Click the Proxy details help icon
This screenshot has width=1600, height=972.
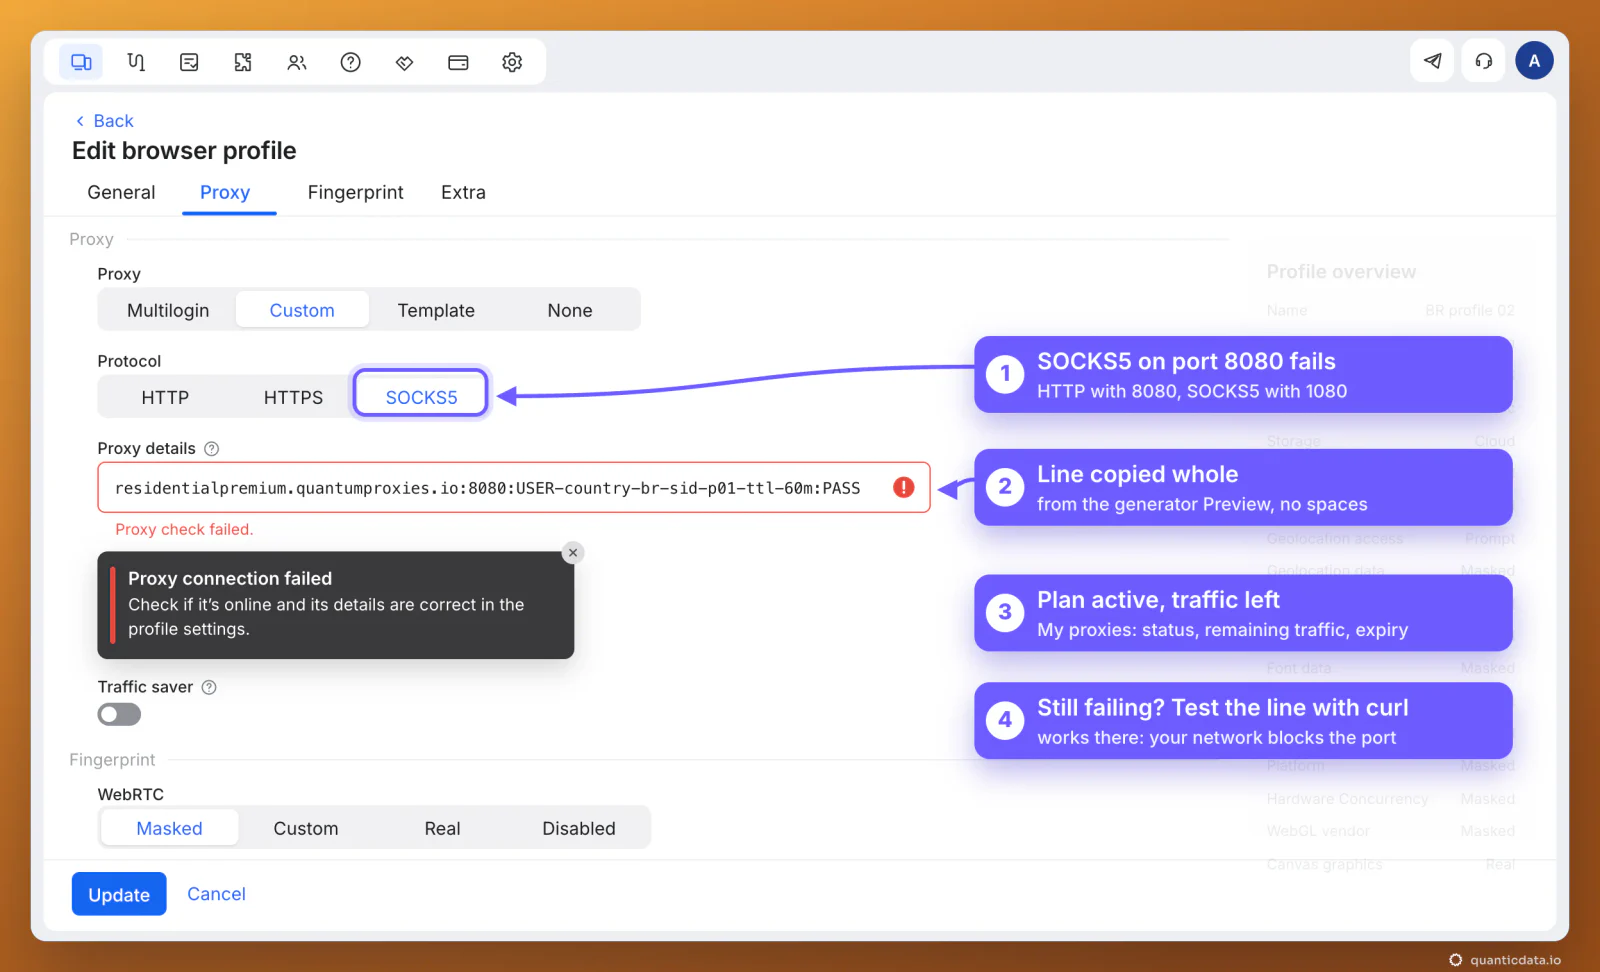pyautogui.click(x=212, y=449)
